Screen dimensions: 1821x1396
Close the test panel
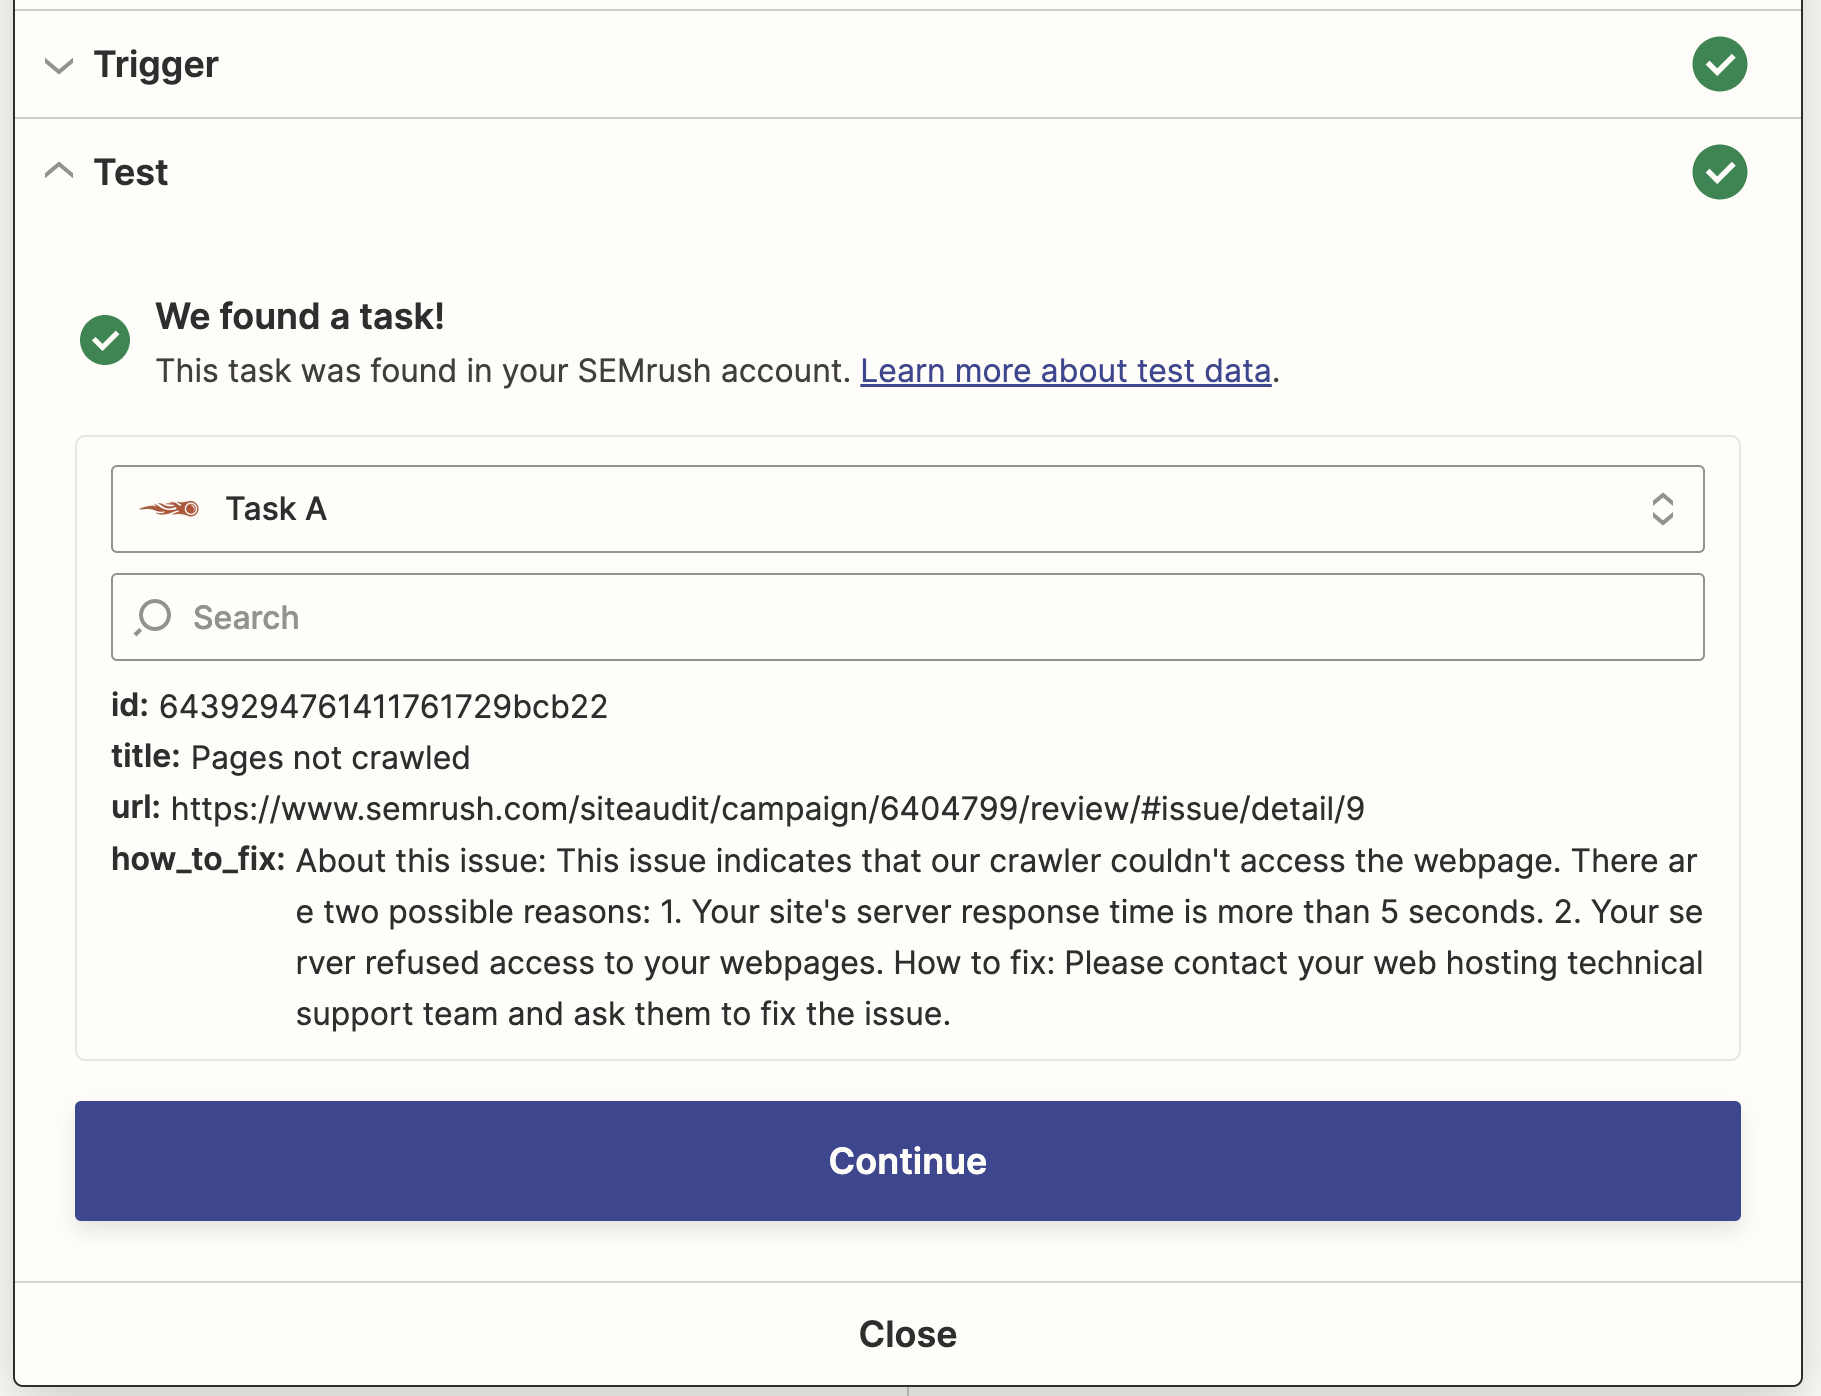pos(907,1333)
